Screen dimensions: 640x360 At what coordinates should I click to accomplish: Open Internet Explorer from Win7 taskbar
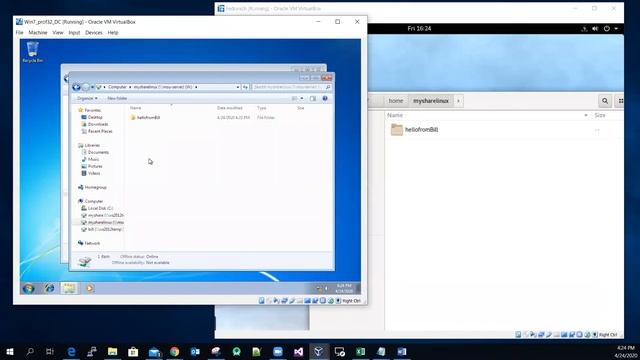[50, 288]
